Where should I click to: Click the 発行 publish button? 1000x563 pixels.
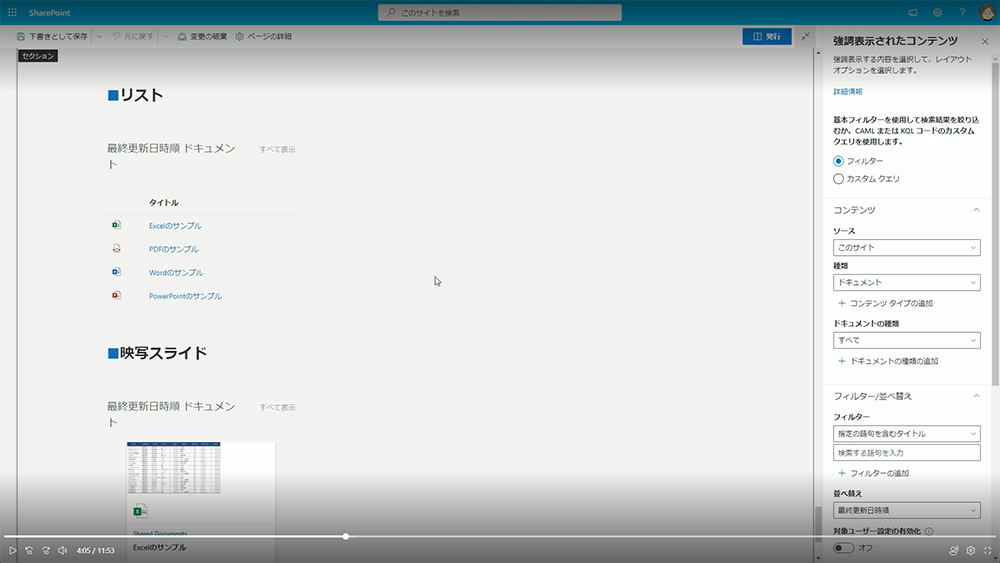(767, 36)
